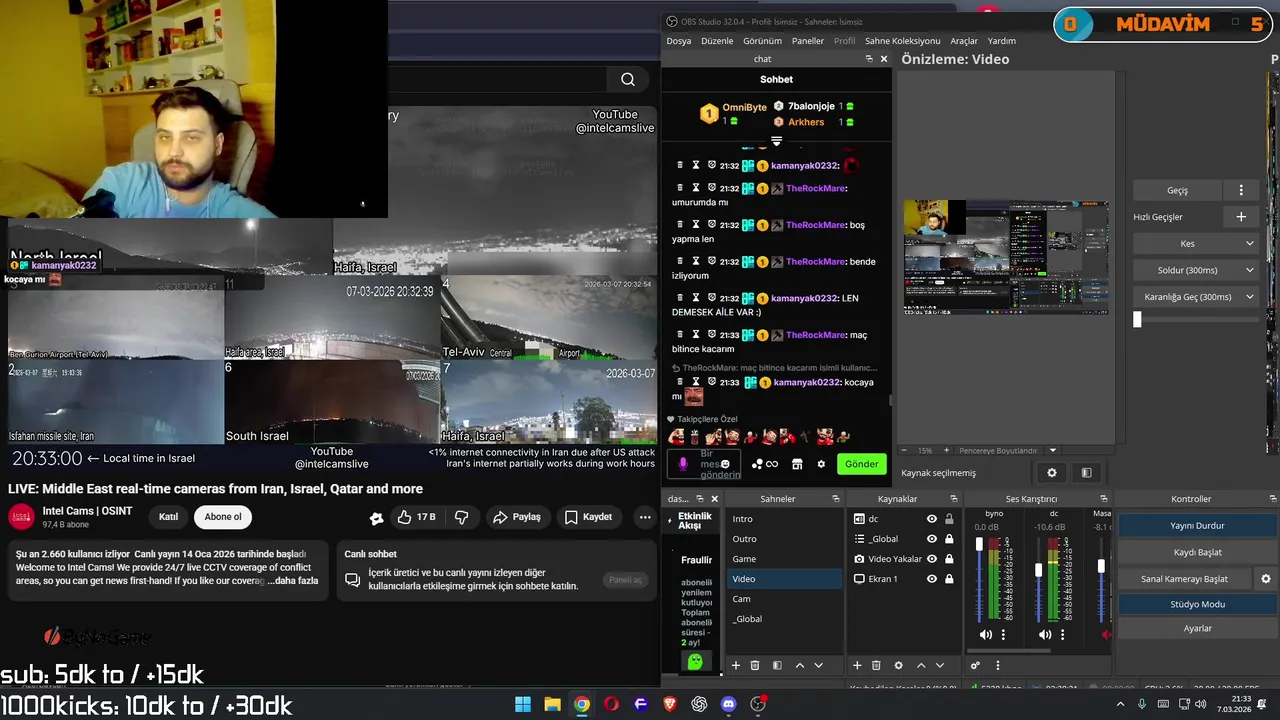Hide the Ekran 1 source
Screen dimensions: 1280x720
click(x=932, y=579)
